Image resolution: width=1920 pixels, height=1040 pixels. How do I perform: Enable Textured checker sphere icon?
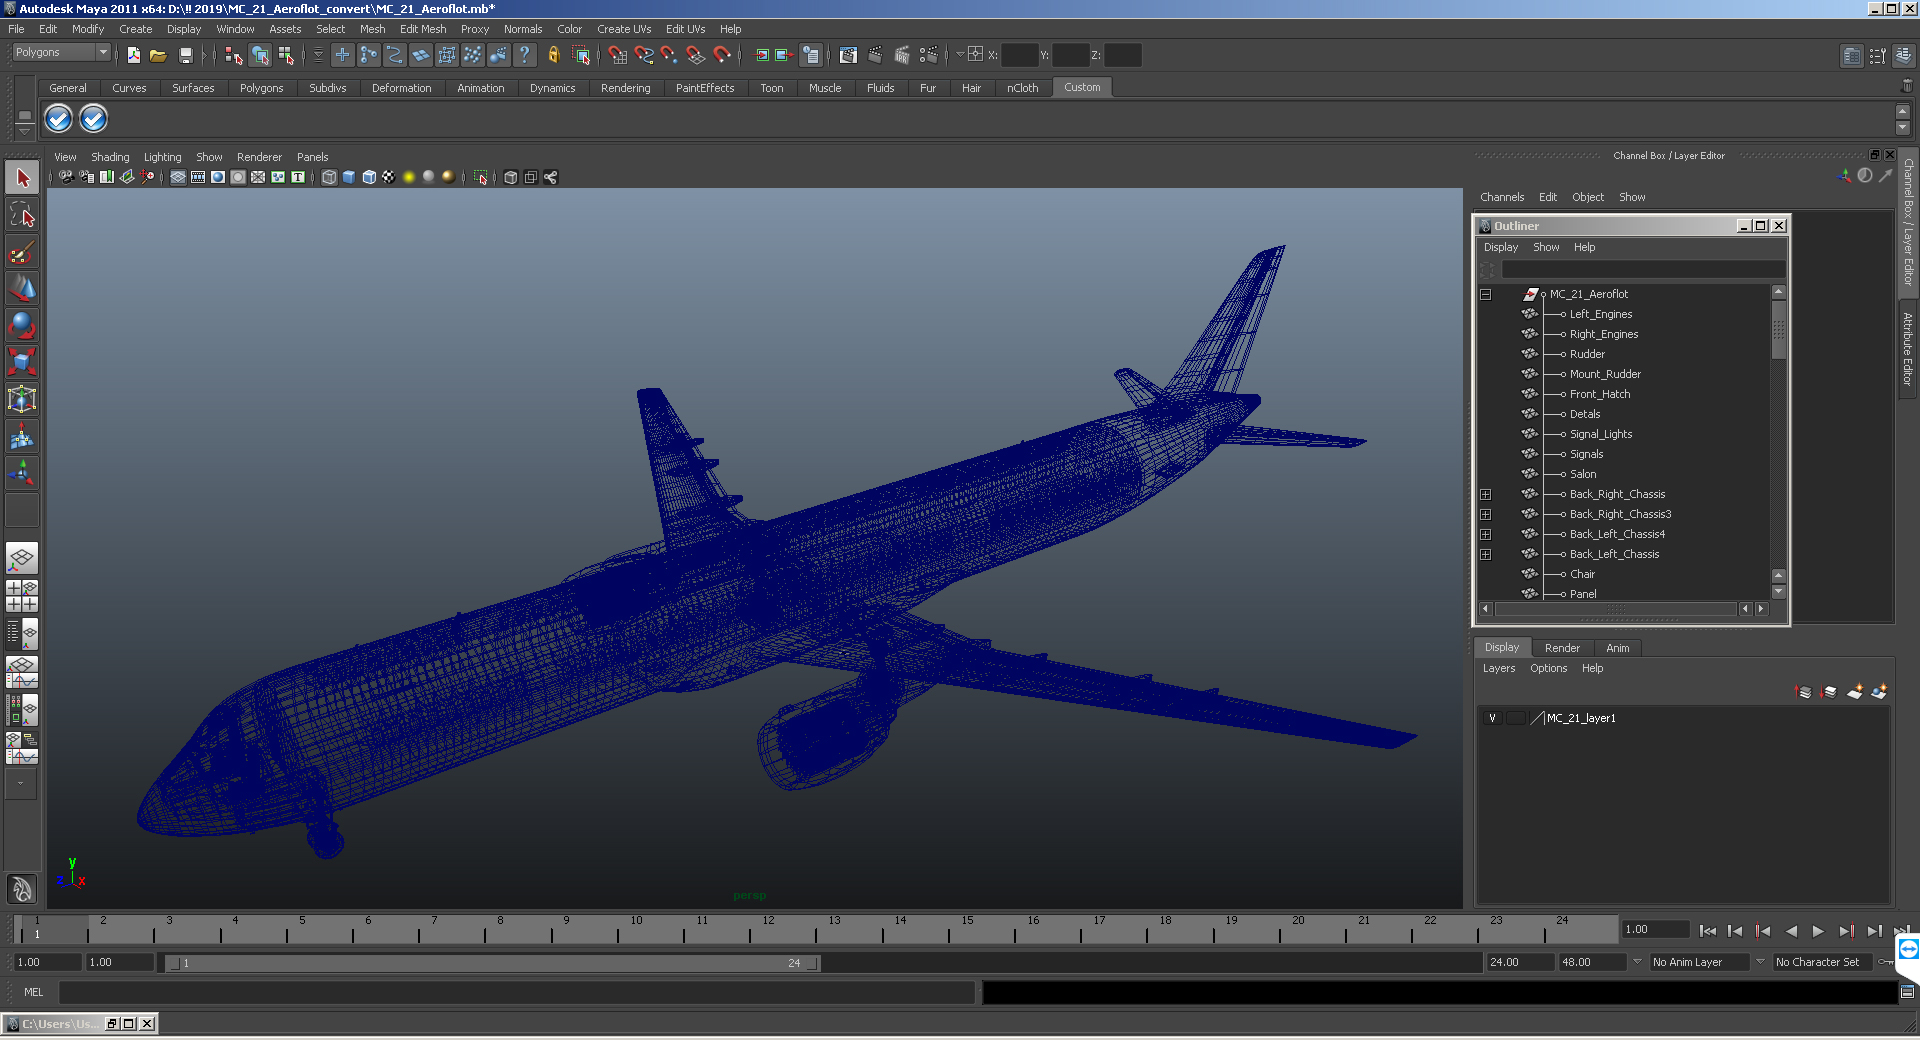[x=389, y=177]
